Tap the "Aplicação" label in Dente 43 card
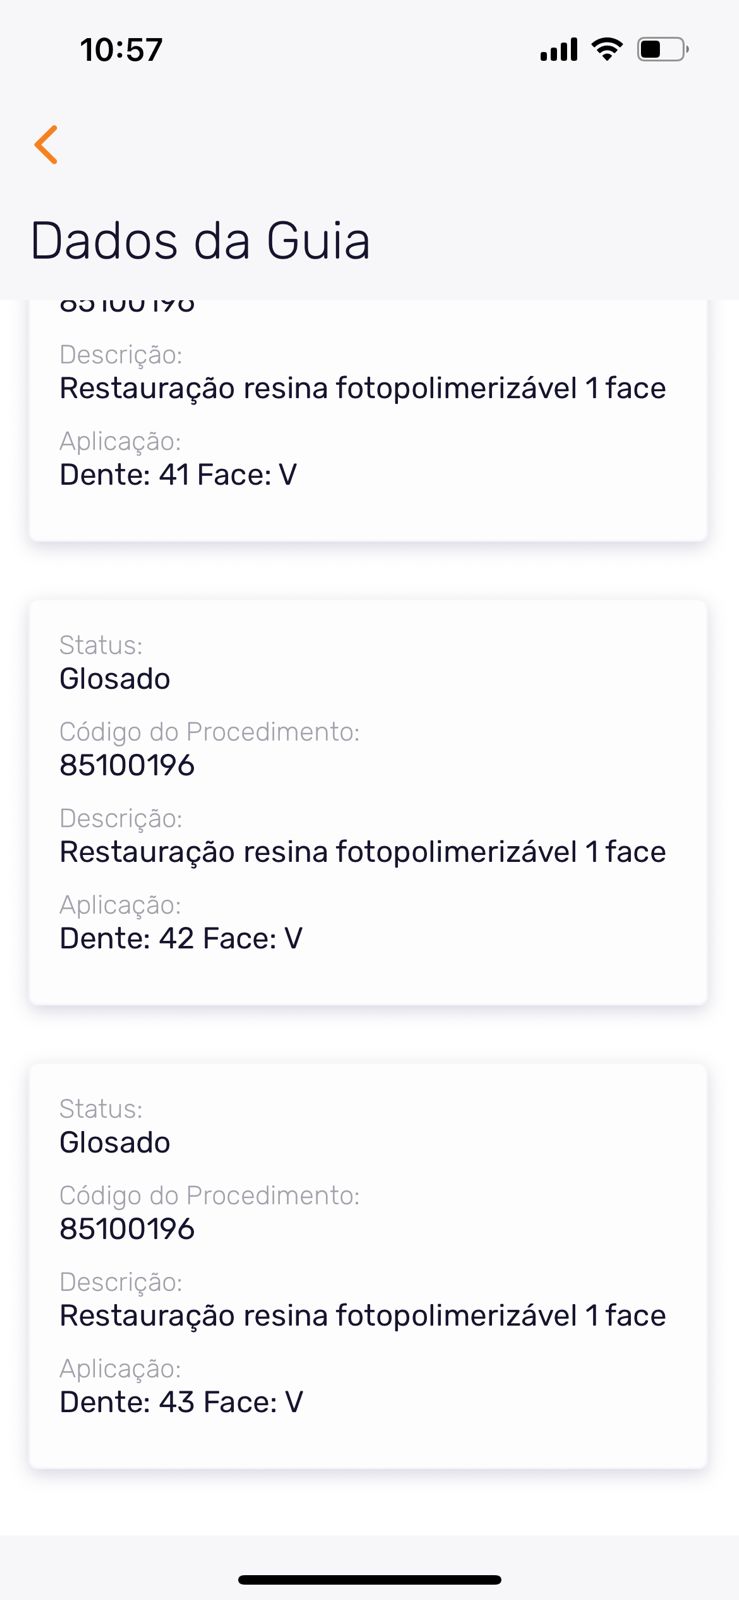The height and width of the screenshot is (1600, 739). click(x=120, y=1369)
